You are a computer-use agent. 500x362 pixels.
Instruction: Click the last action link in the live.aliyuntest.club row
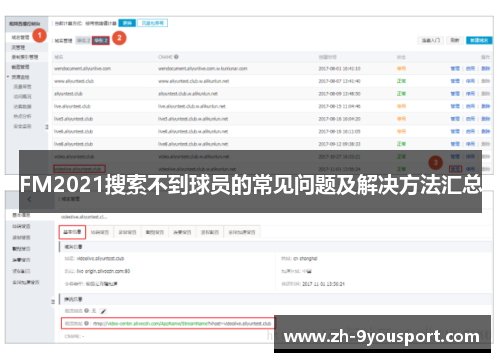tap(486, 106)
